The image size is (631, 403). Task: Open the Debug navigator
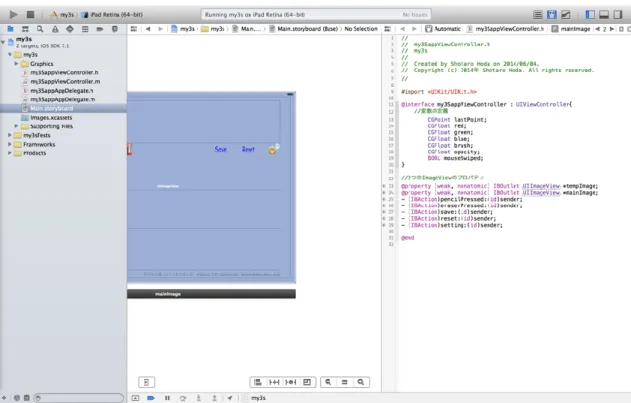coord(85,29)
